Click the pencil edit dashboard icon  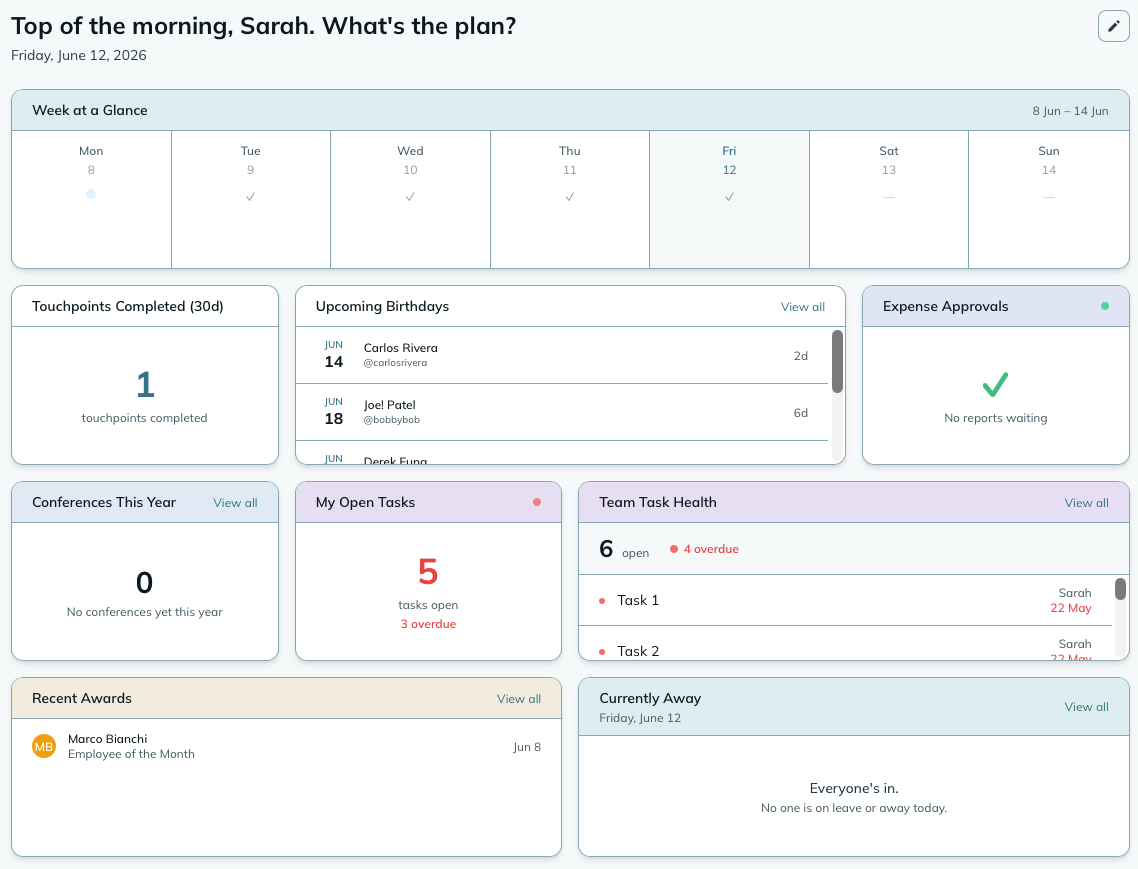[x=1113, y=26]
